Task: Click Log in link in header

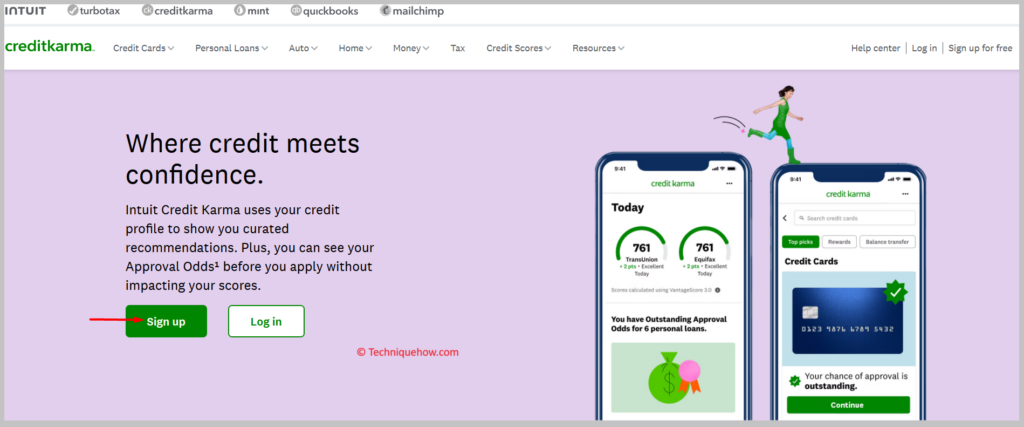Action: (924, 48)
